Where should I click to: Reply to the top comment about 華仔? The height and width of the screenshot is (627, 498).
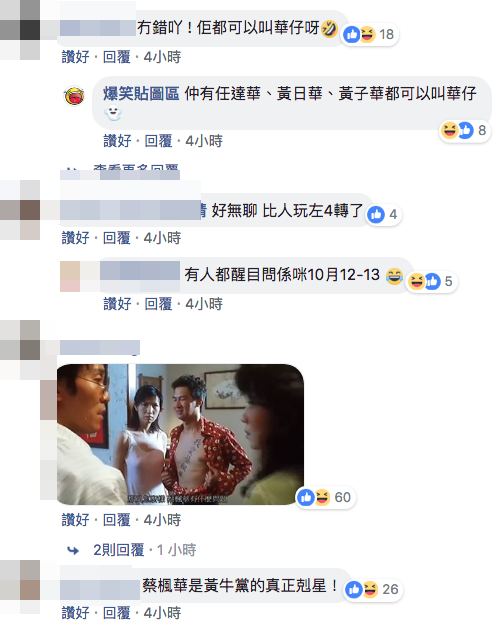pyautogui.click(x=117, y=57)
